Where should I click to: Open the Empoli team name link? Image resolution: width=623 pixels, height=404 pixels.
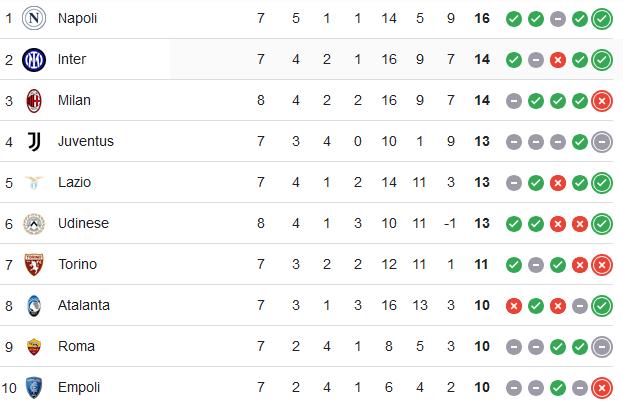[x=79, y=387]
